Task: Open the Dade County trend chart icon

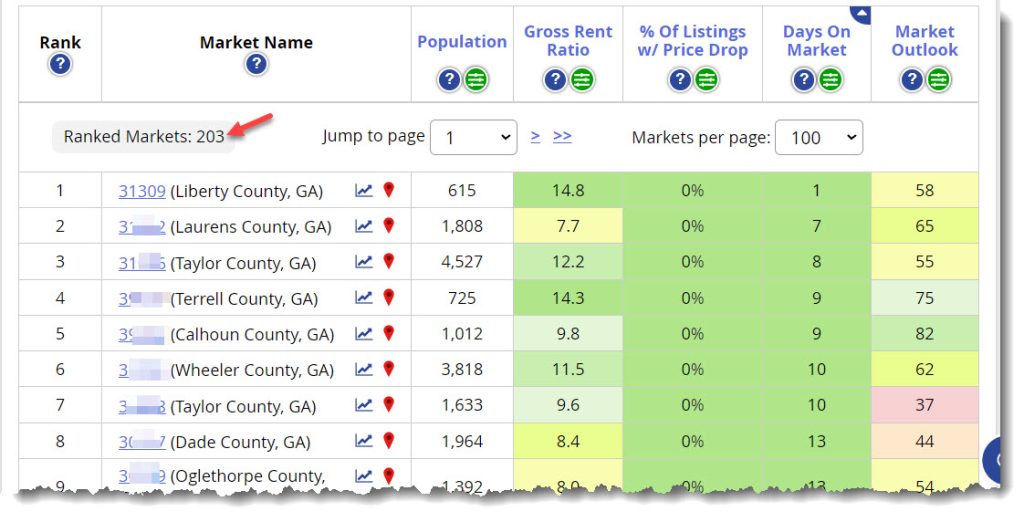Action: click(364, 440)
